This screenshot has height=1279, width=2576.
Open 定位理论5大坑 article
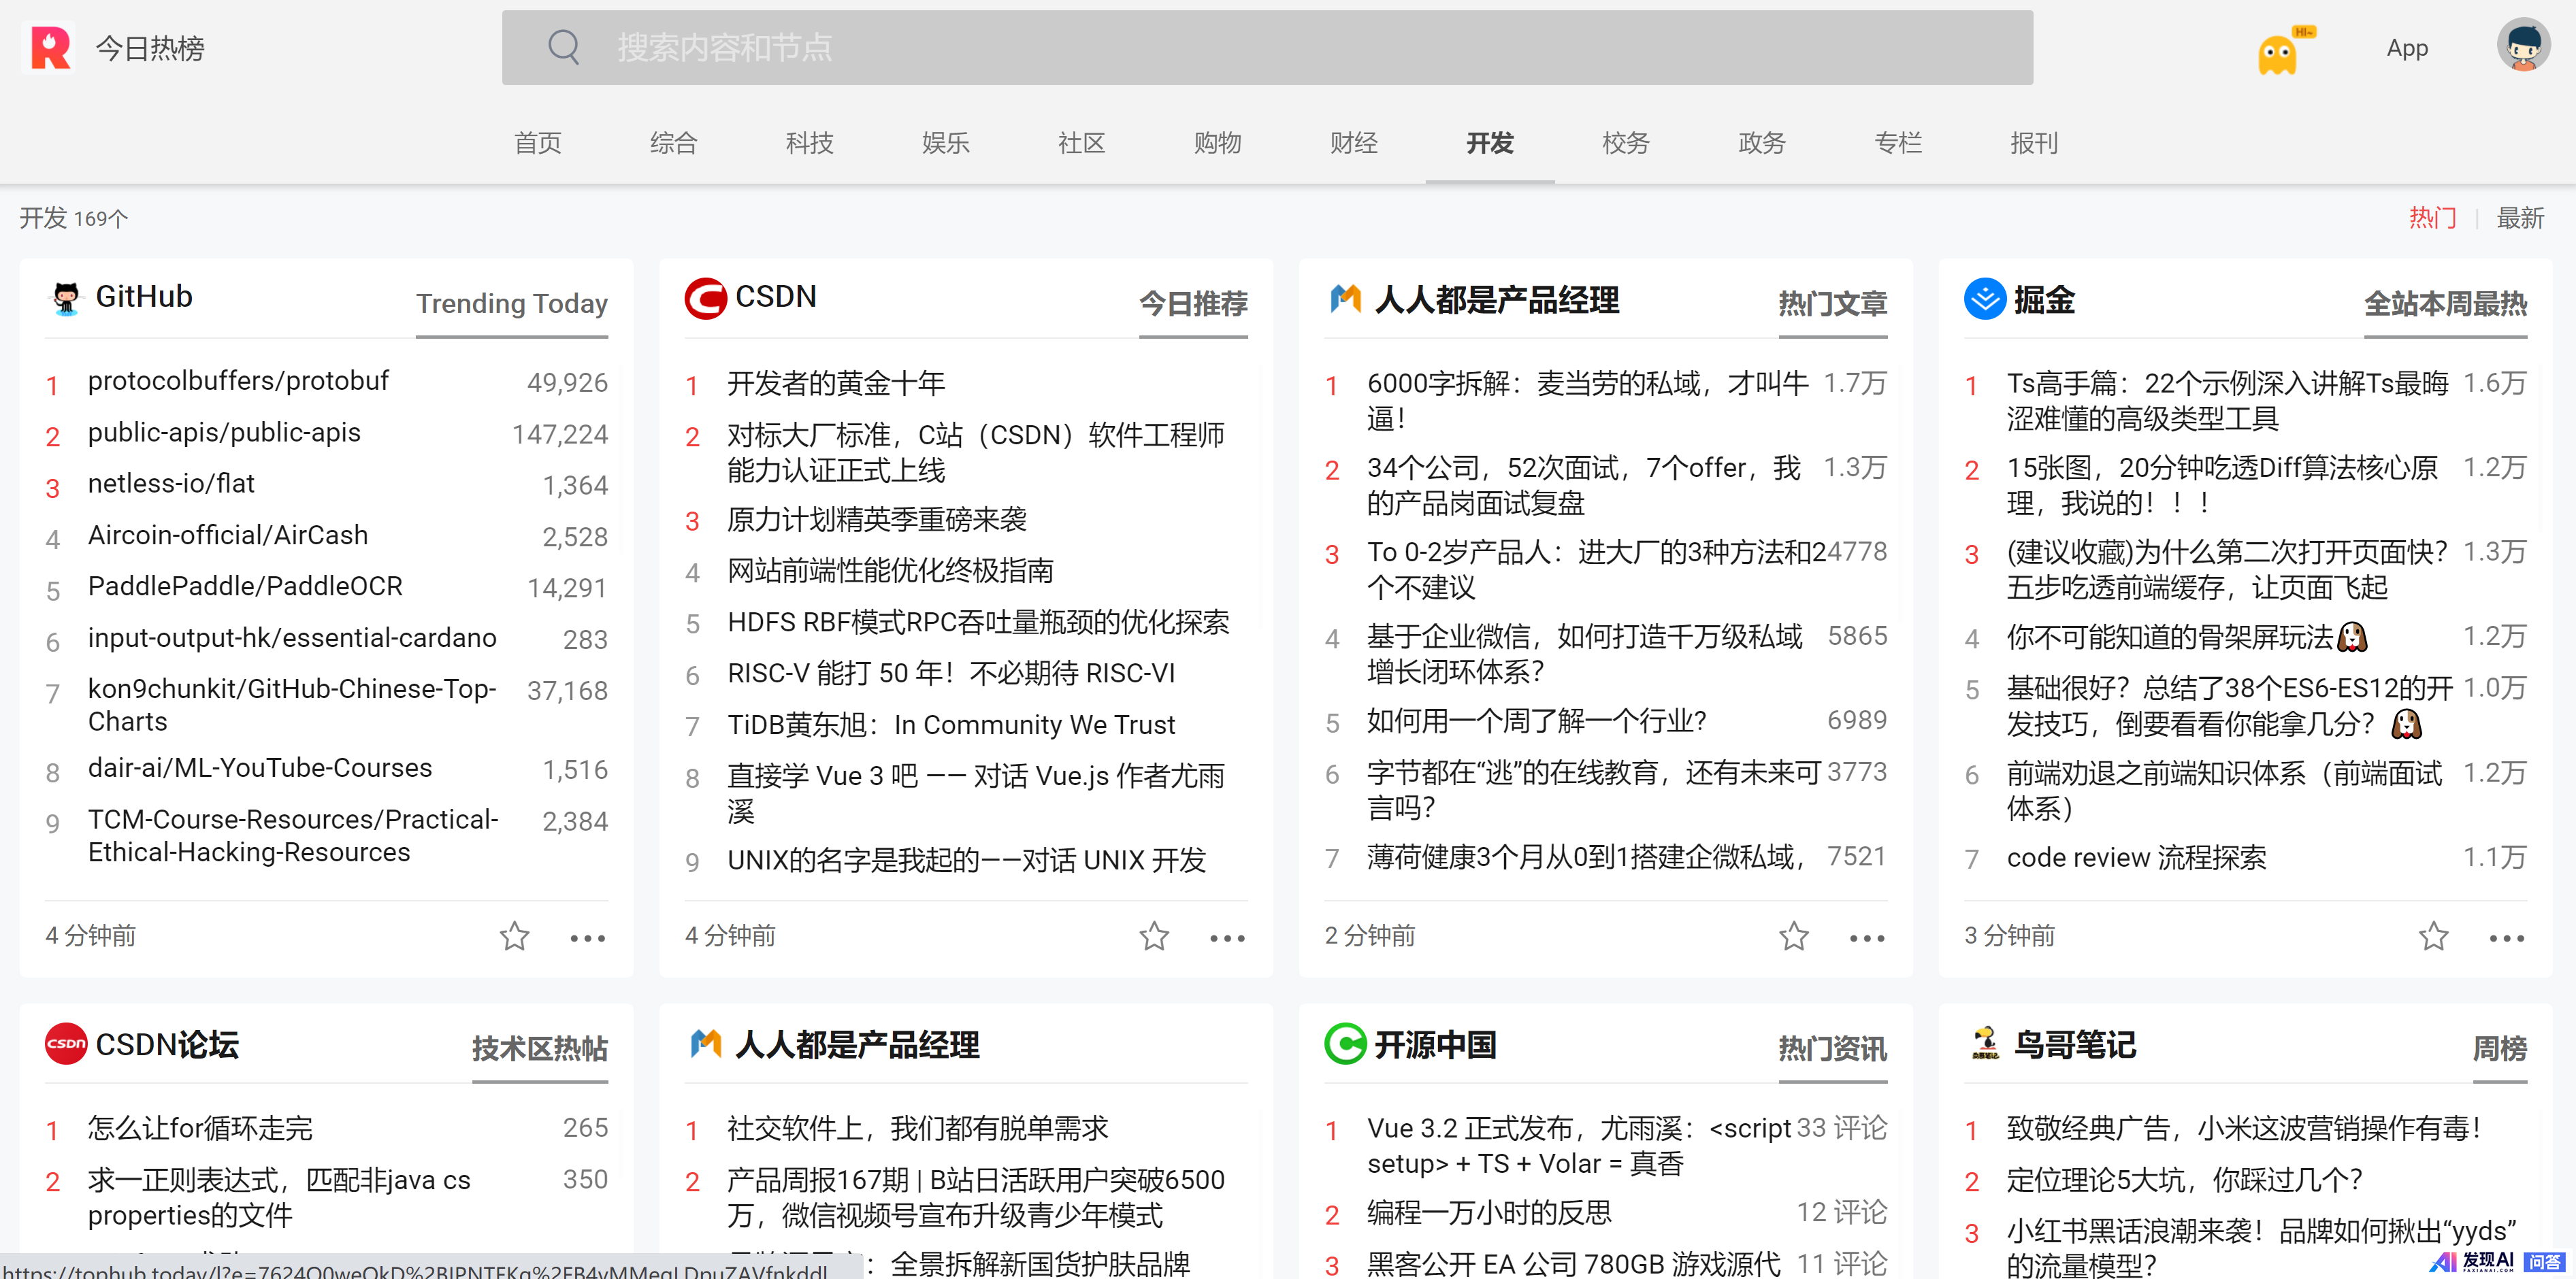tap(2184, 1180)
